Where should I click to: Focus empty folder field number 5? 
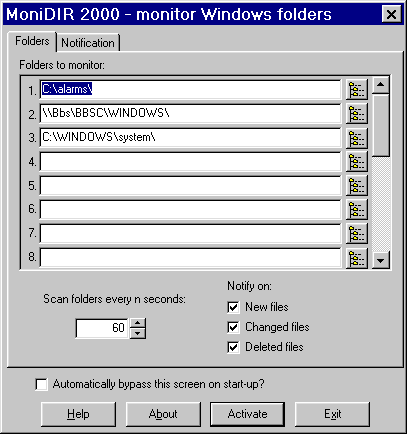point(191,185)
